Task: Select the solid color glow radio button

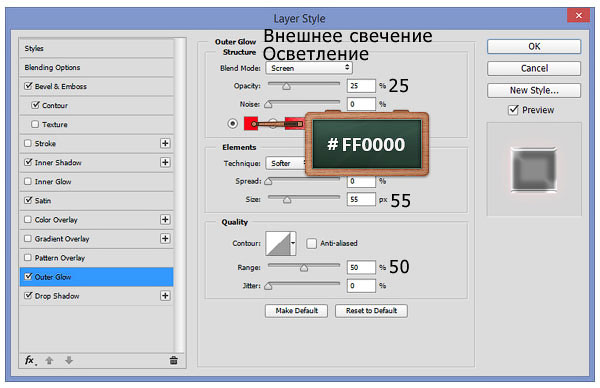Action: [232, 123]
